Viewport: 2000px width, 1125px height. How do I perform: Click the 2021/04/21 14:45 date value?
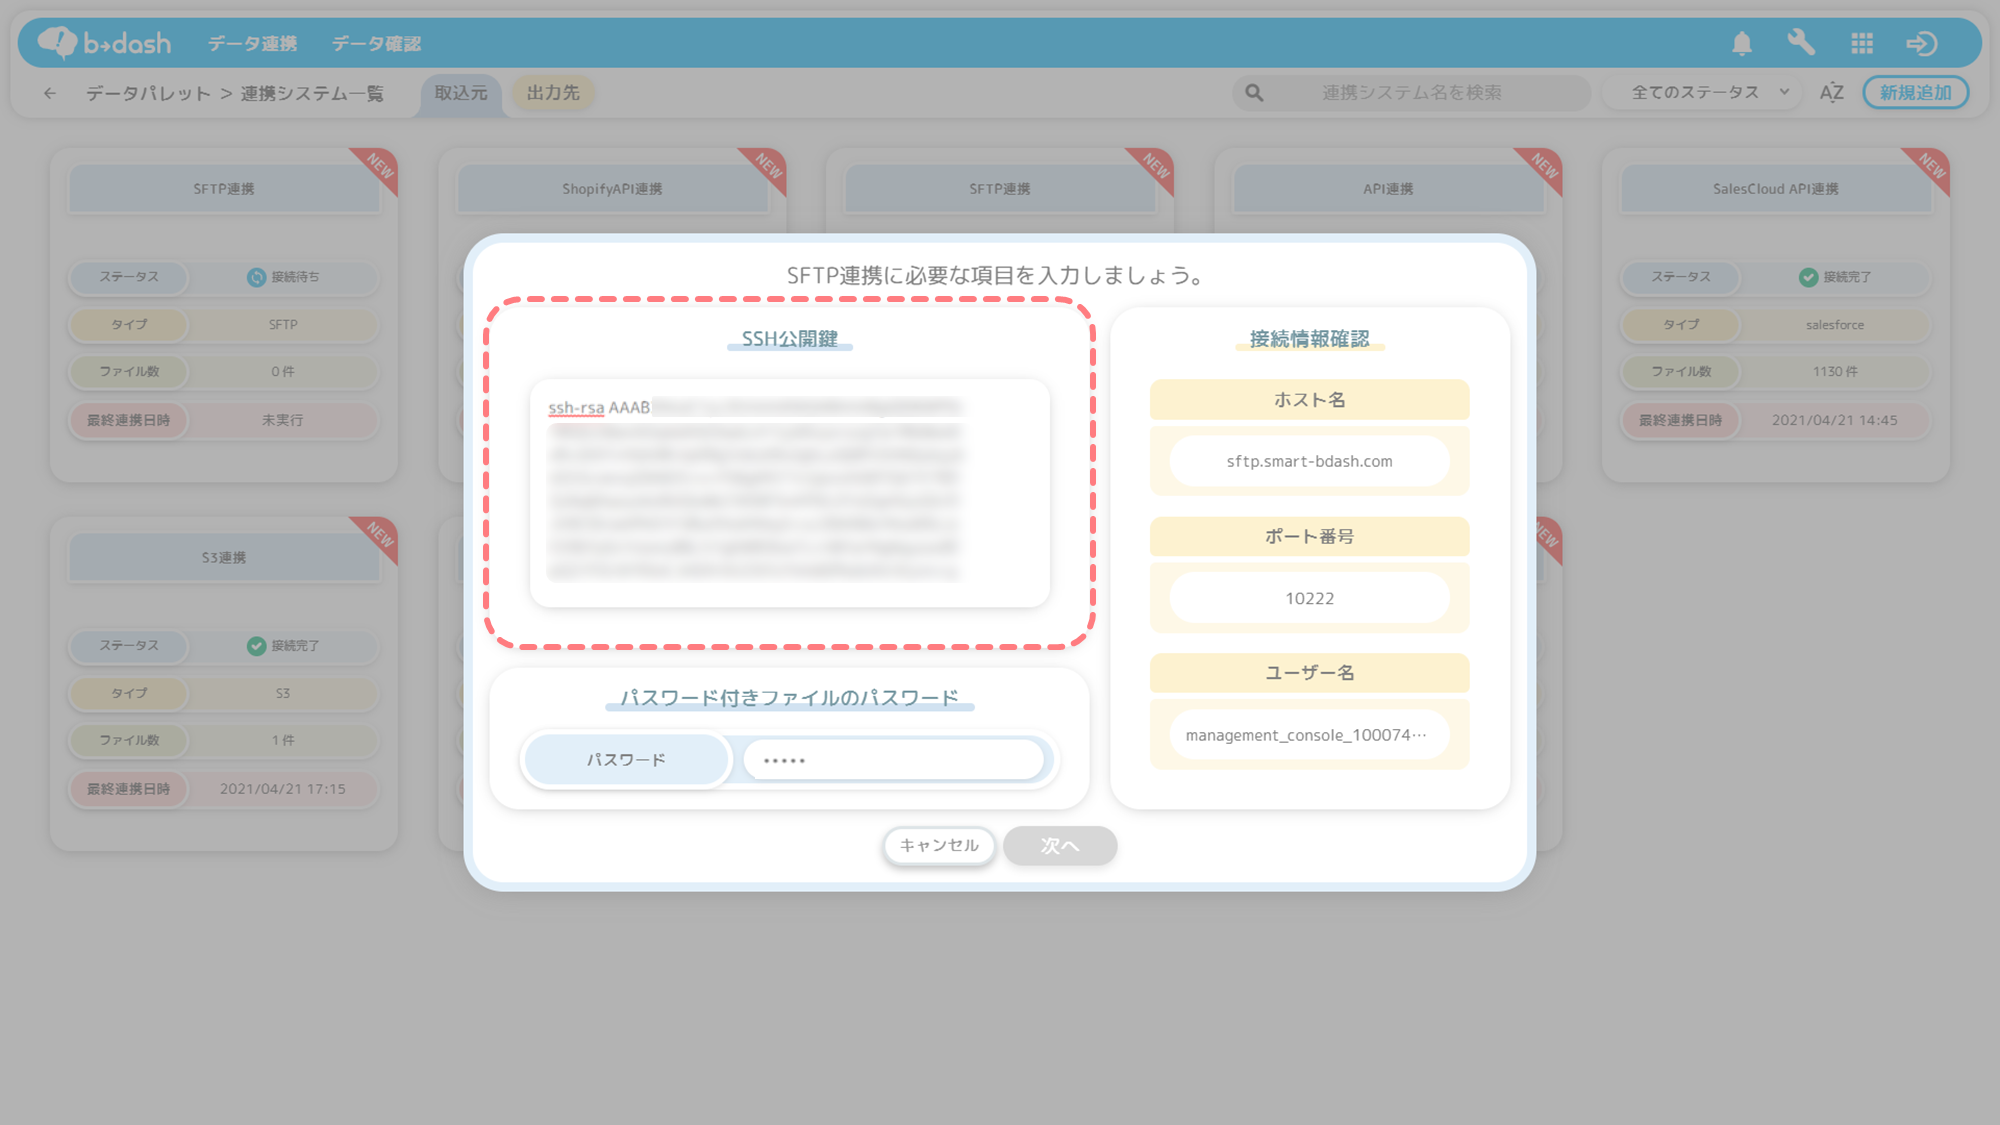(1835, 420)
